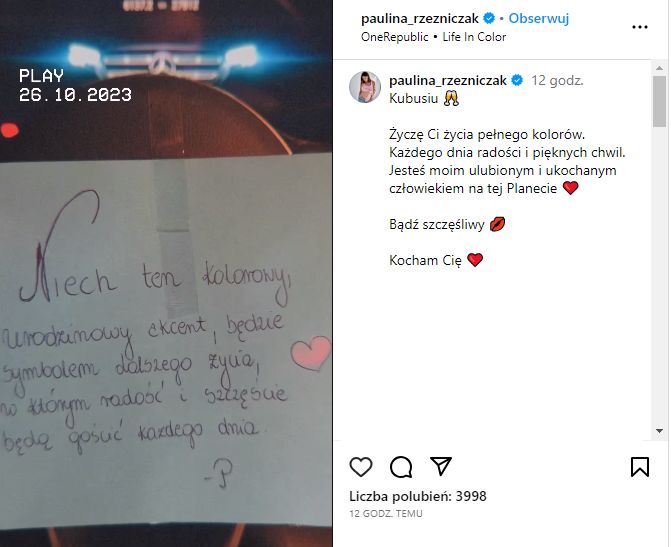This screenshot has width=671, height=547.
Task: Share the post via the paper plane icon
Action: pyautogui.click(x=441, y=466)
